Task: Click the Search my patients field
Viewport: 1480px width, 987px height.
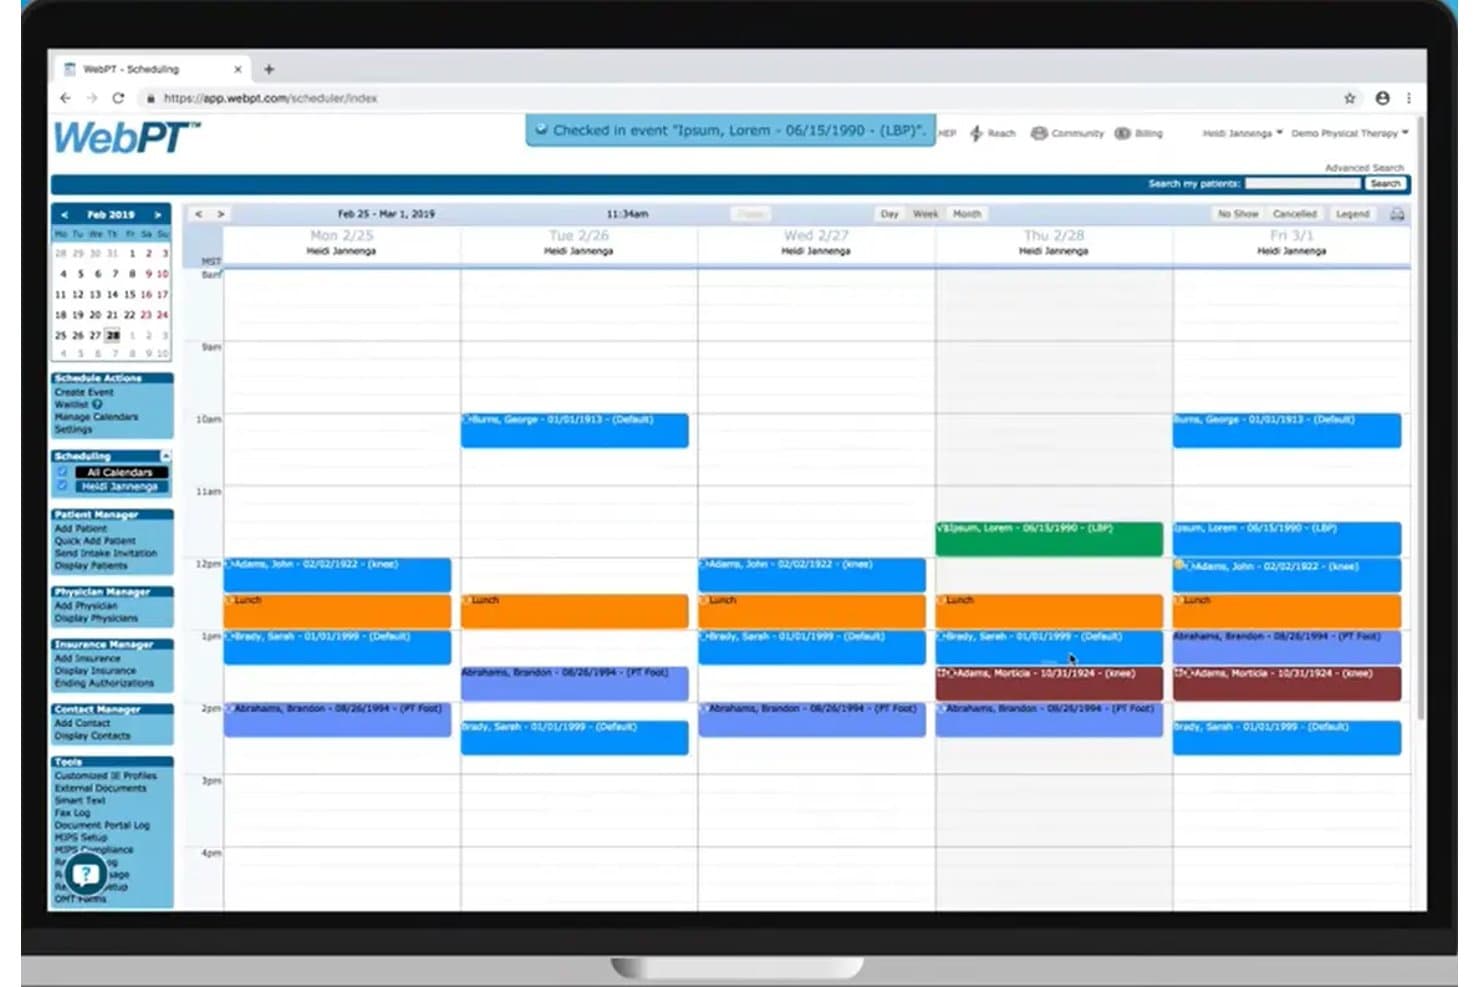Action: 1303,184
